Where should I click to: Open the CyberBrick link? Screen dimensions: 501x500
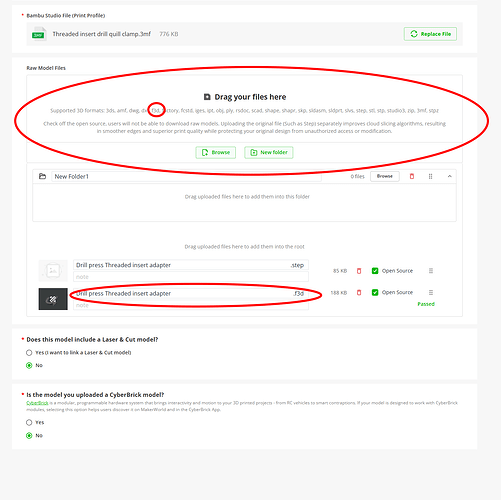pos(37,403)
